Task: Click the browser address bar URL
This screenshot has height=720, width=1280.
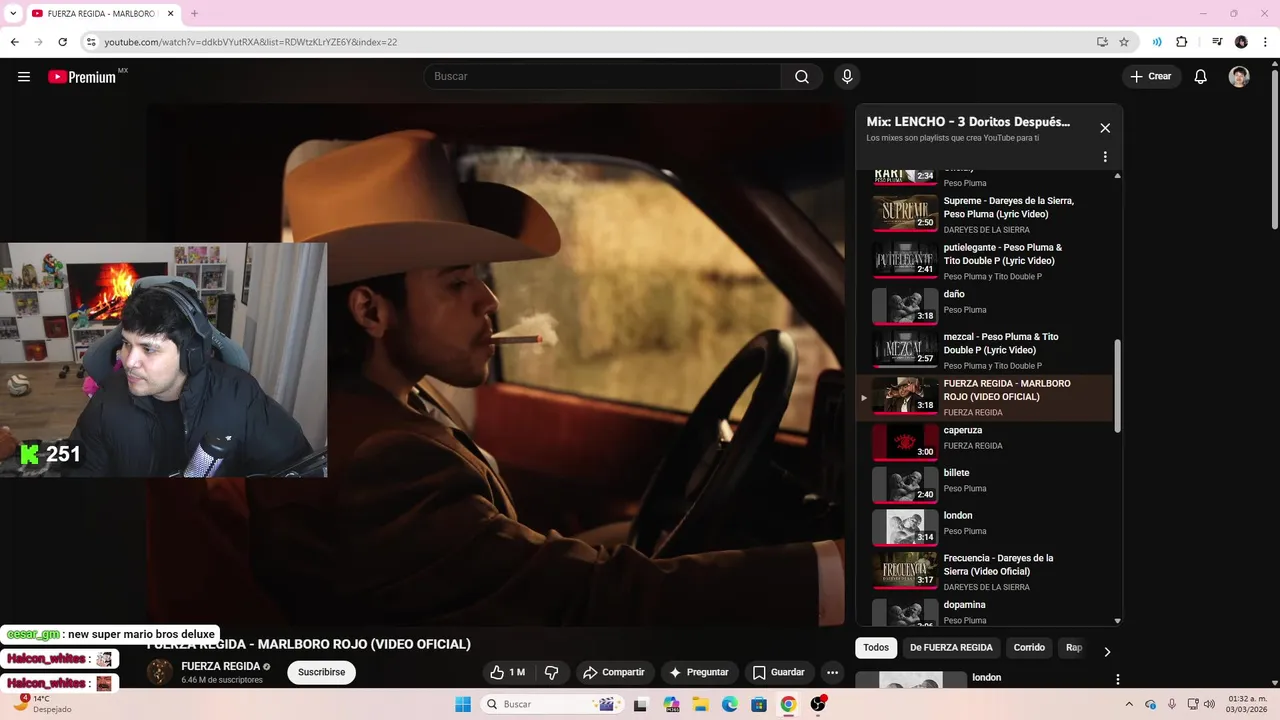Action: pos(250,42)
